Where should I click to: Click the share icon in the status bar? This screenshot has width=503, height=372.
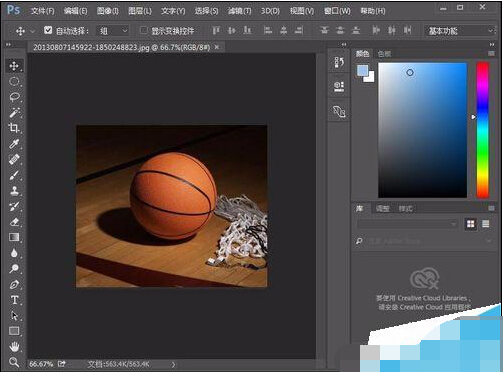(x=62, y=364)
